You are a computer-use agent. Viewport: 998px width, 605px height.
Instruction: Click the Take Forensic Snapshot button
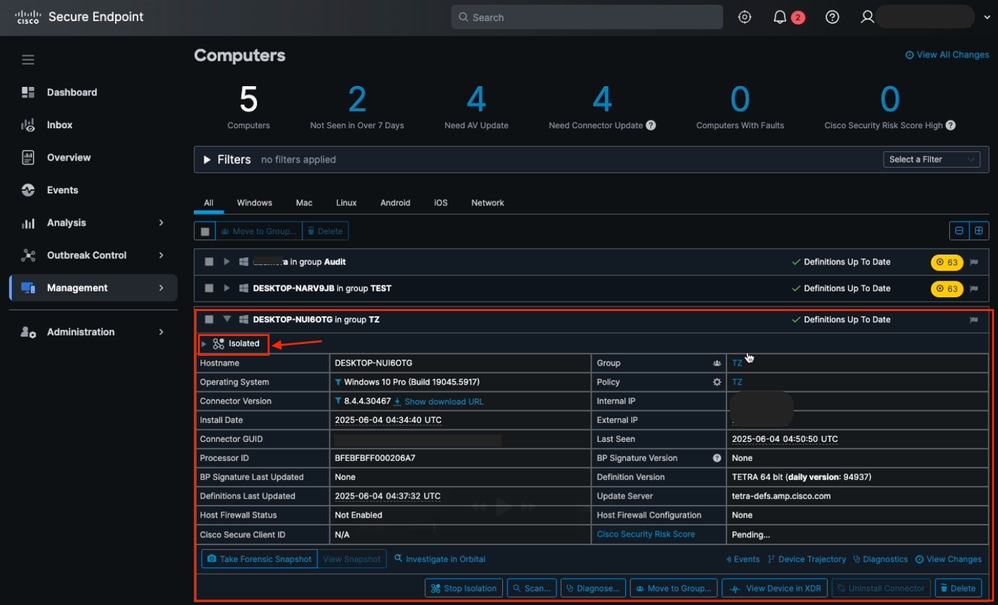coord(260,559)
